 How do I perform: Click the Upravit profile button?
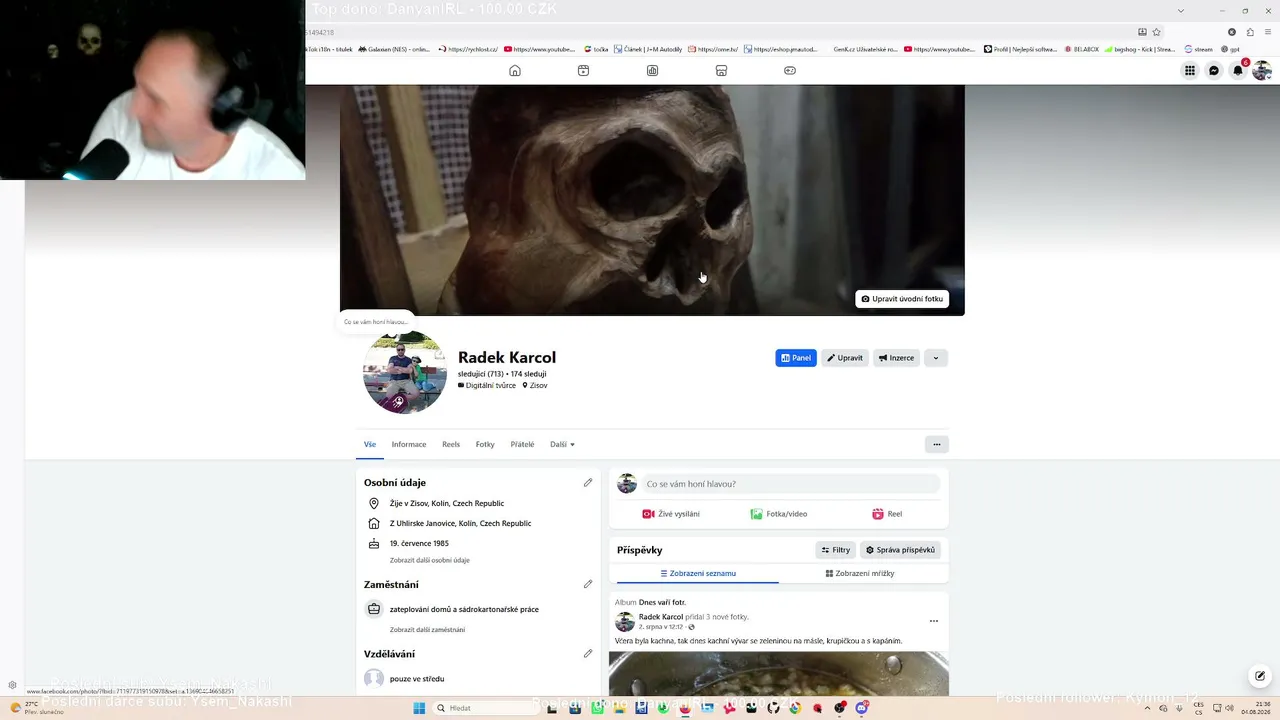tap(845, 358)
